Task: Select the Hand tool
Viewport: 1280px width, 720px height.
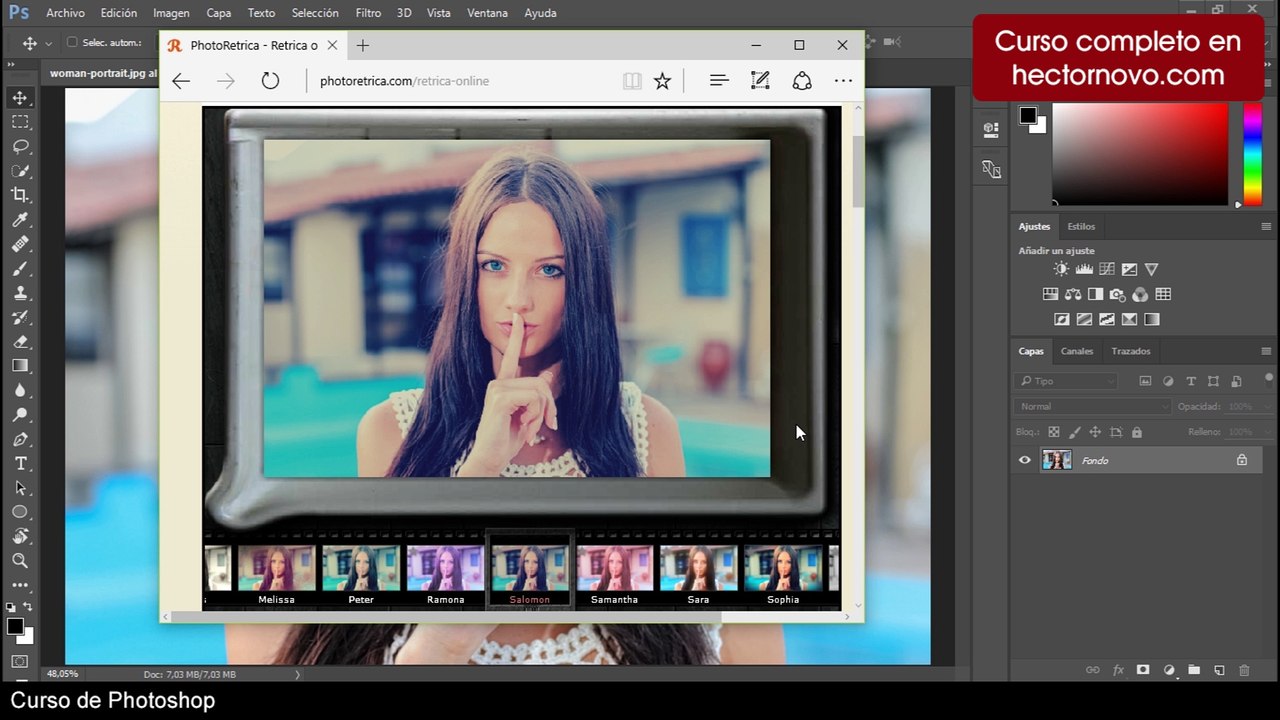Action: [x=20, y=537]
